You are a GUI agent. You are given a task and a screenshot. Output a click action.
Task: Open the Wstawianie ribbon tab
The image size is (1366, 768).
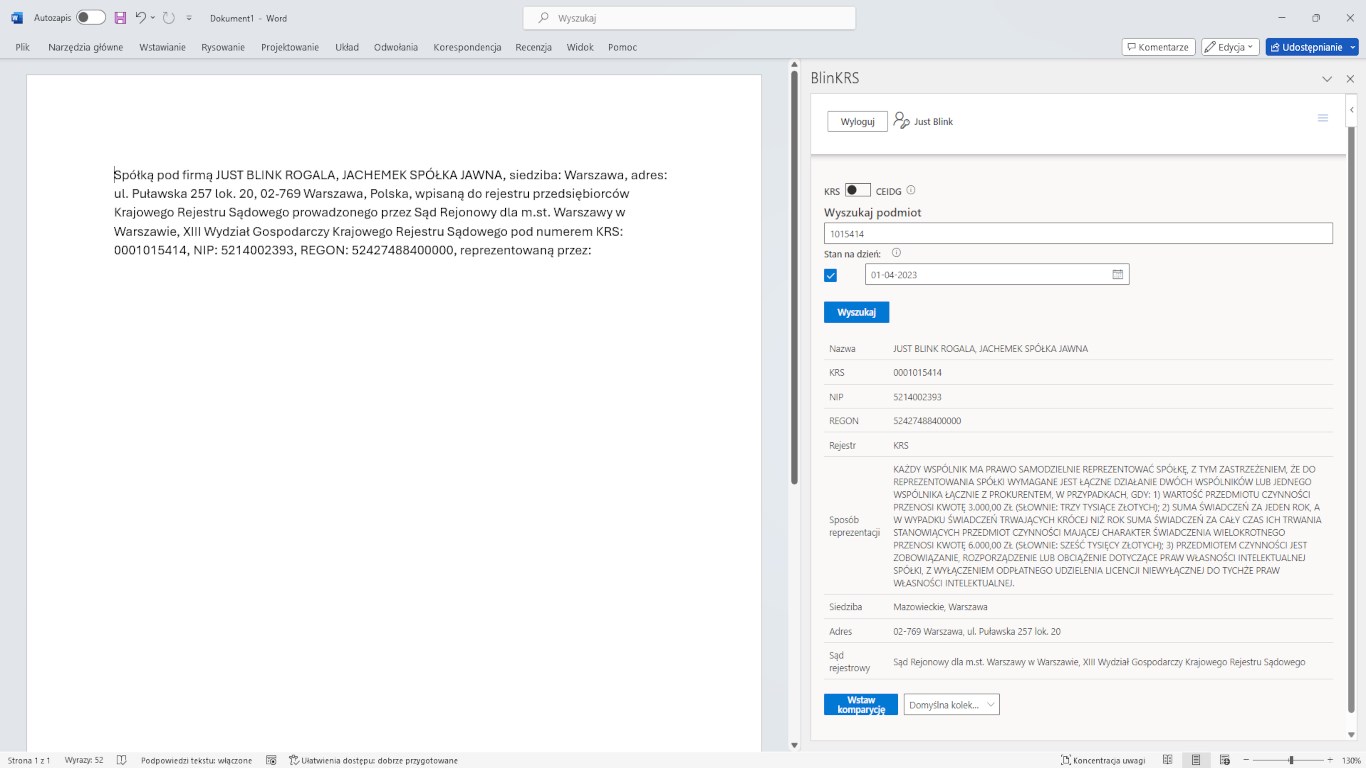pos(163,47)
